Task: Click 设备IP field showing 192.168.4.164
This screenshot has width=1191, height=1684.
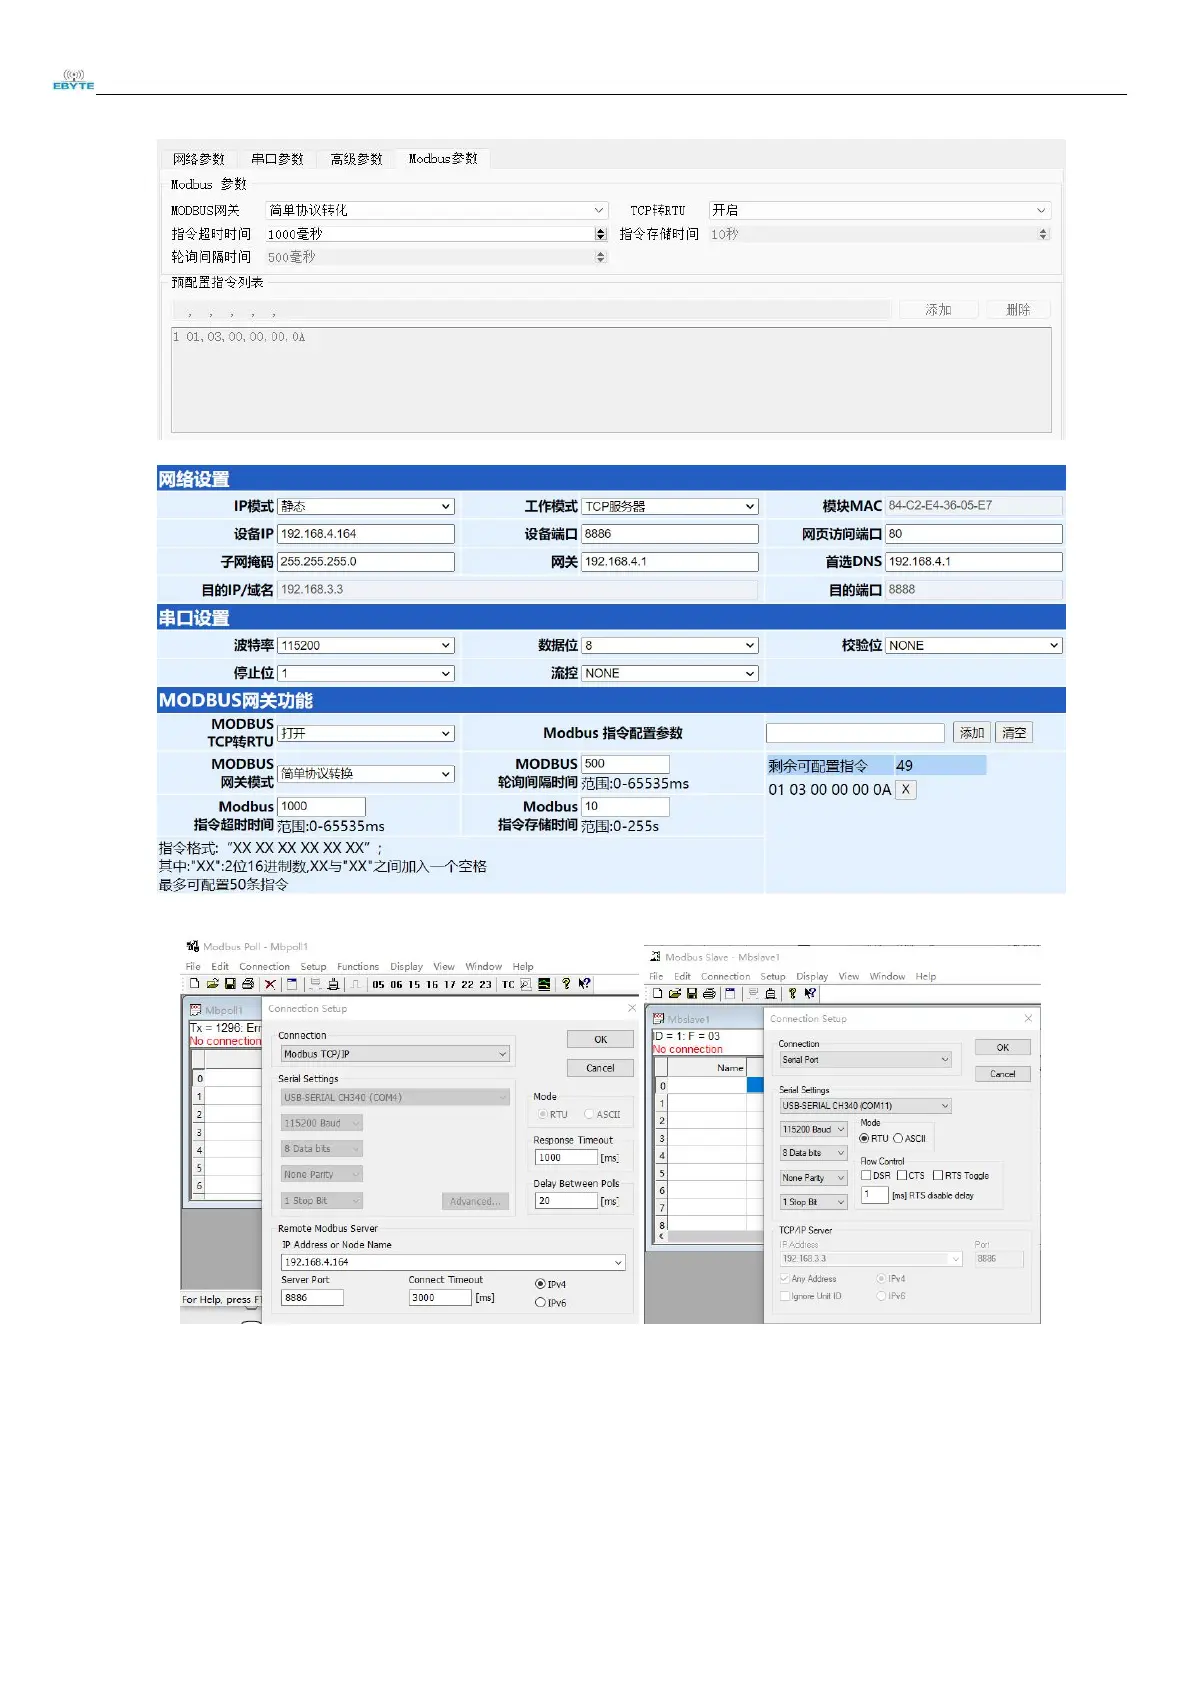Action: pyautogui.click(x=366, y=534)
